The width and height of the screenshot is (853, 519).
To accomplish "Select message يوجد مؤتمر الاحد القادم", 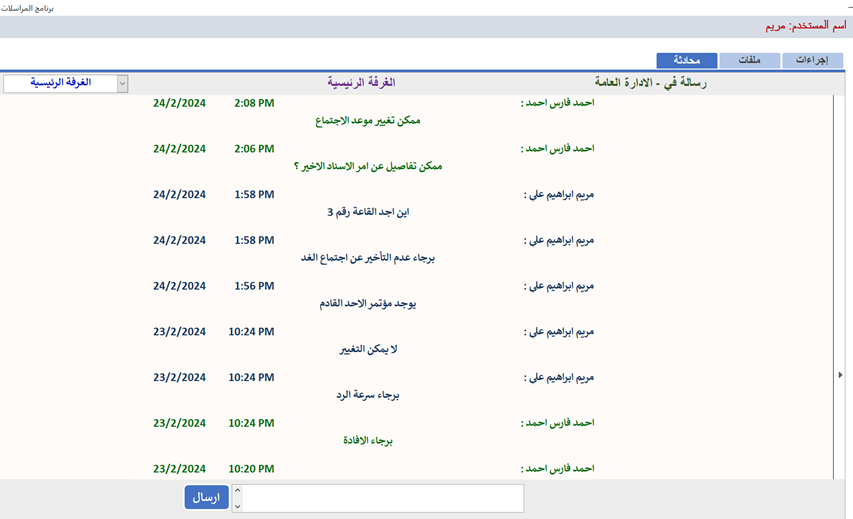I will pos(368,304).
